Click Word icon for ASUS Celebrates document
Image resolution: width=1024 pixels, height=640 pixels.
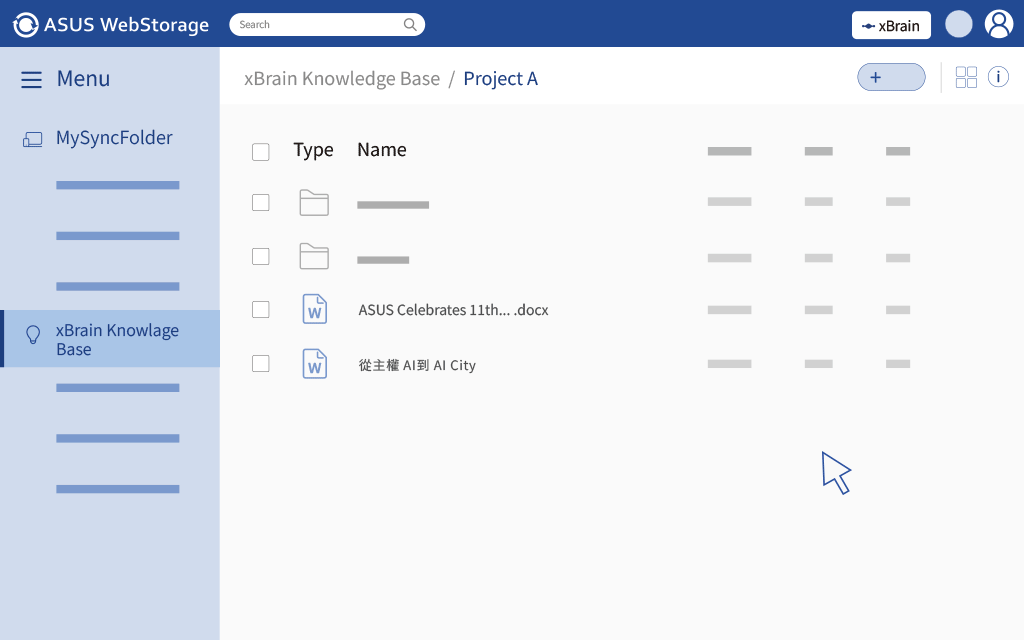pos(314,309)
